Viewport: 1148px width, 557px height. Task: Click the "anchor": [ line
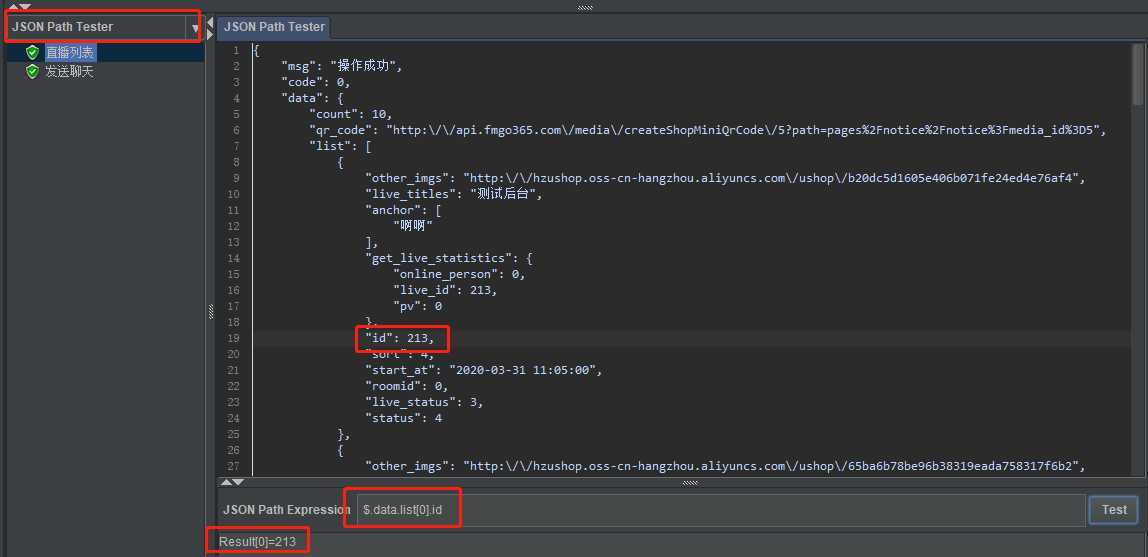(403, 210)
